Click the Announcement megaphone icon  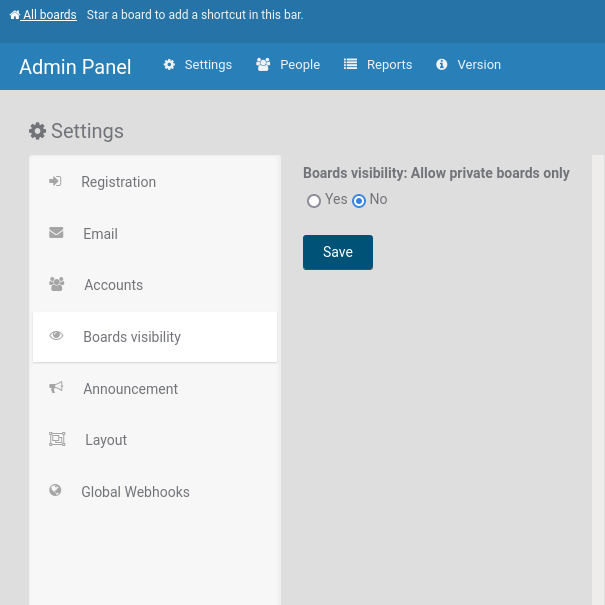[x=57, y=388]
